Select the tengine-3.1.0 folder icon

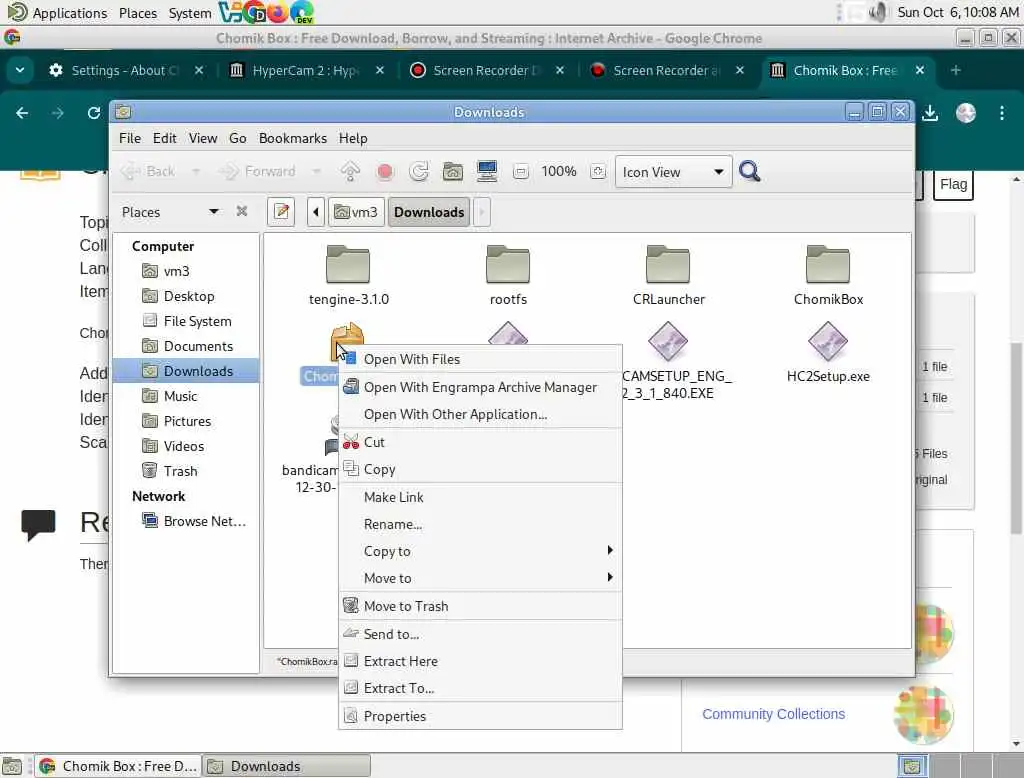tap(348, 265)
